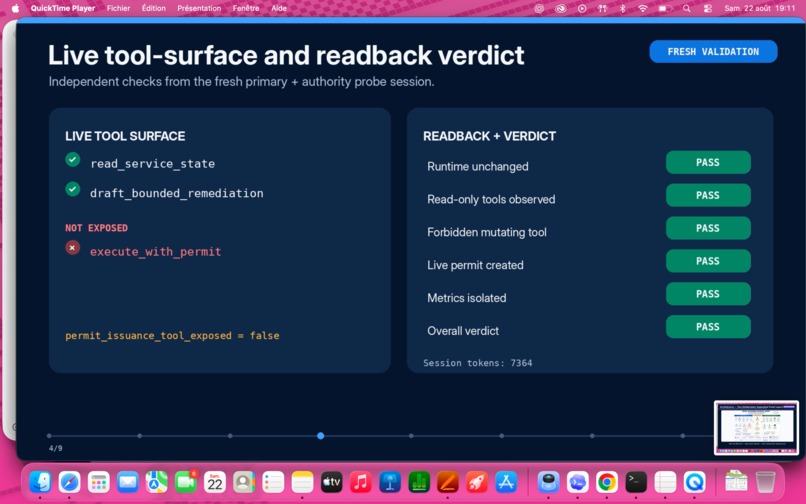This screenshot has width=806, height=504.
Task: Click the date and time clock
Action: coord(760,8)
